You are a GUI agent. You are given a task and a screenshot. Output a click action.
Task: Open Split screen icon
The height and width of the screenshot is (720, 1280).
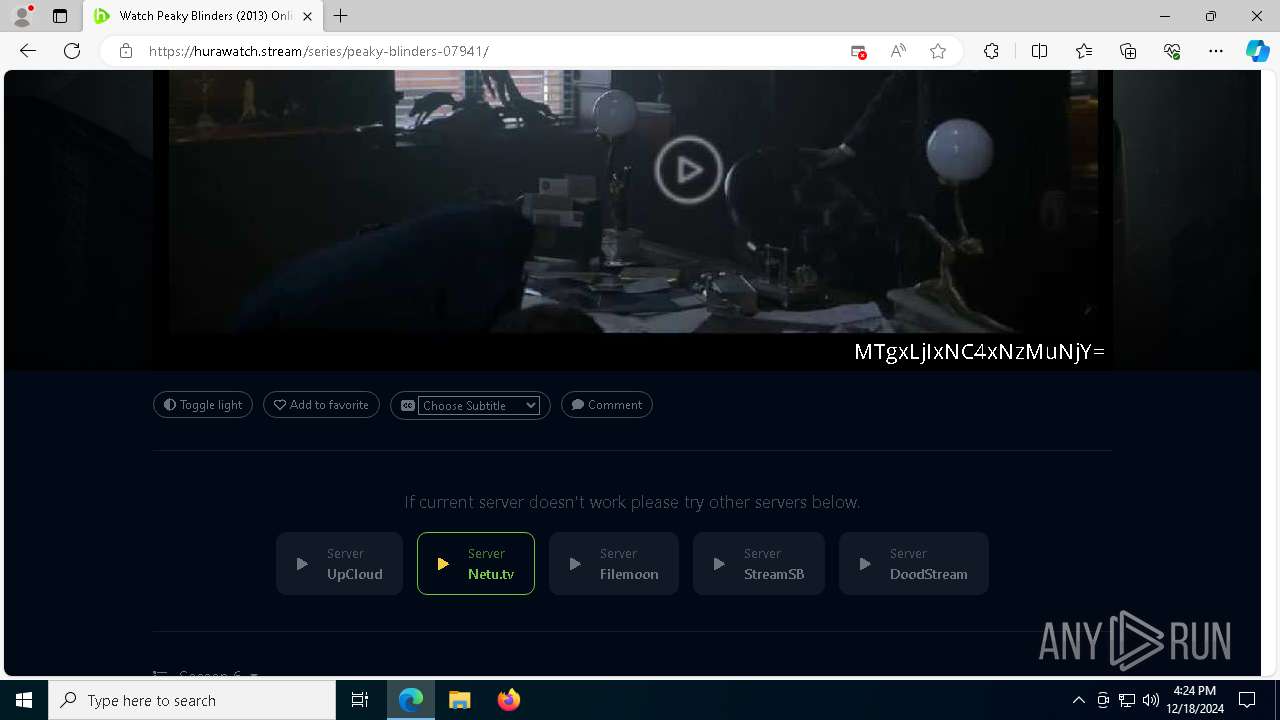click(1039, 51)
